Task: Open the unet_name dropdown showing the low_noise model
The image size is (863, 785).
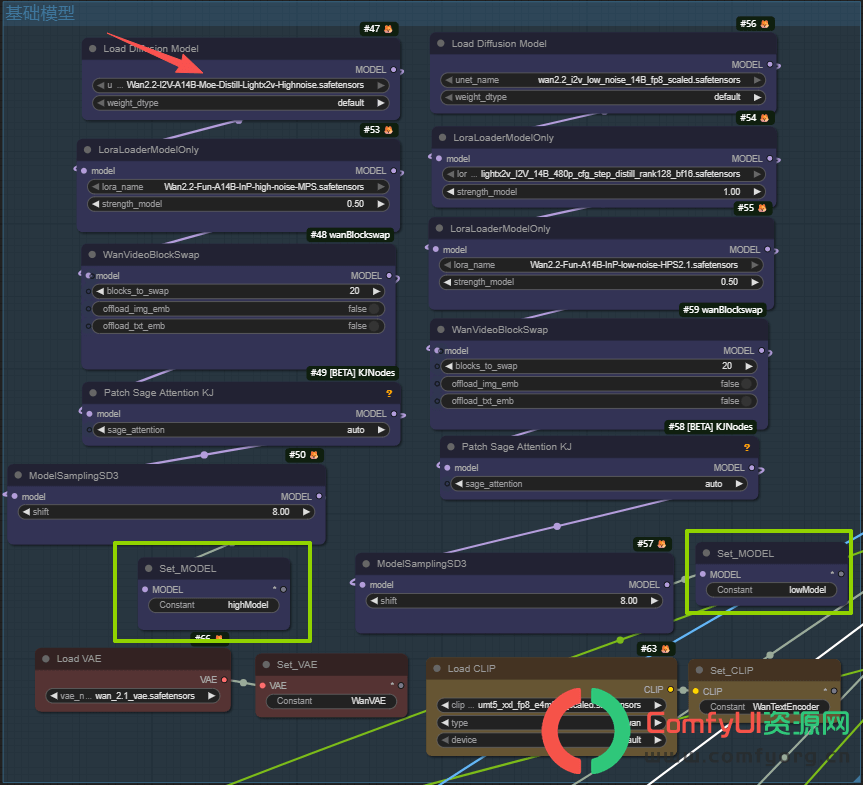Action: pyautogui.click(x=603, y=80)
